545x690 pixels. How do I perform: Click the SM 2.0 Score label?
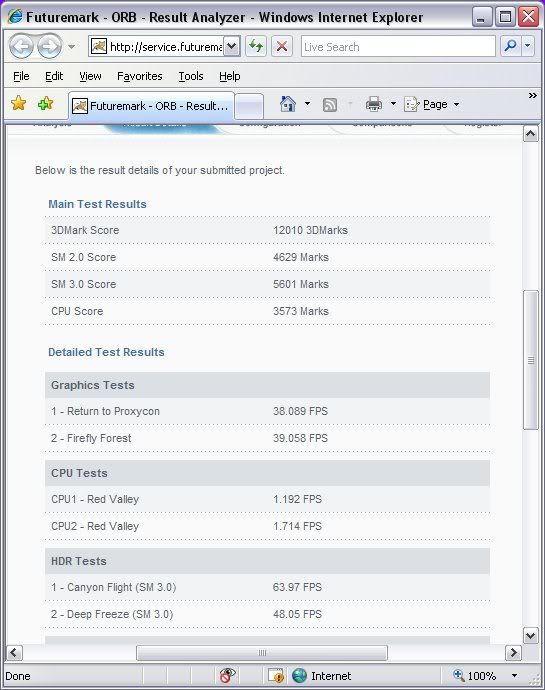(x=84, y=257)
